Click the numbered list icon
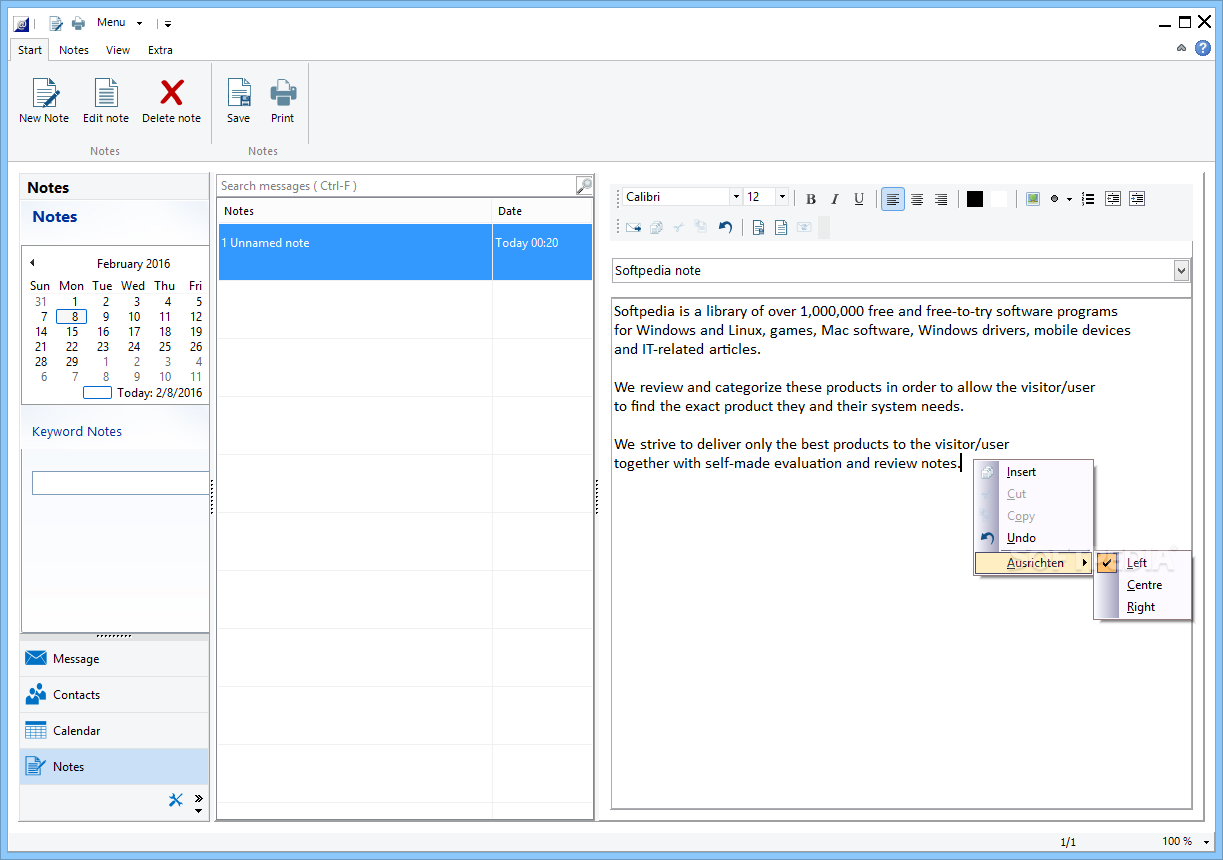 click(1089, 199)
